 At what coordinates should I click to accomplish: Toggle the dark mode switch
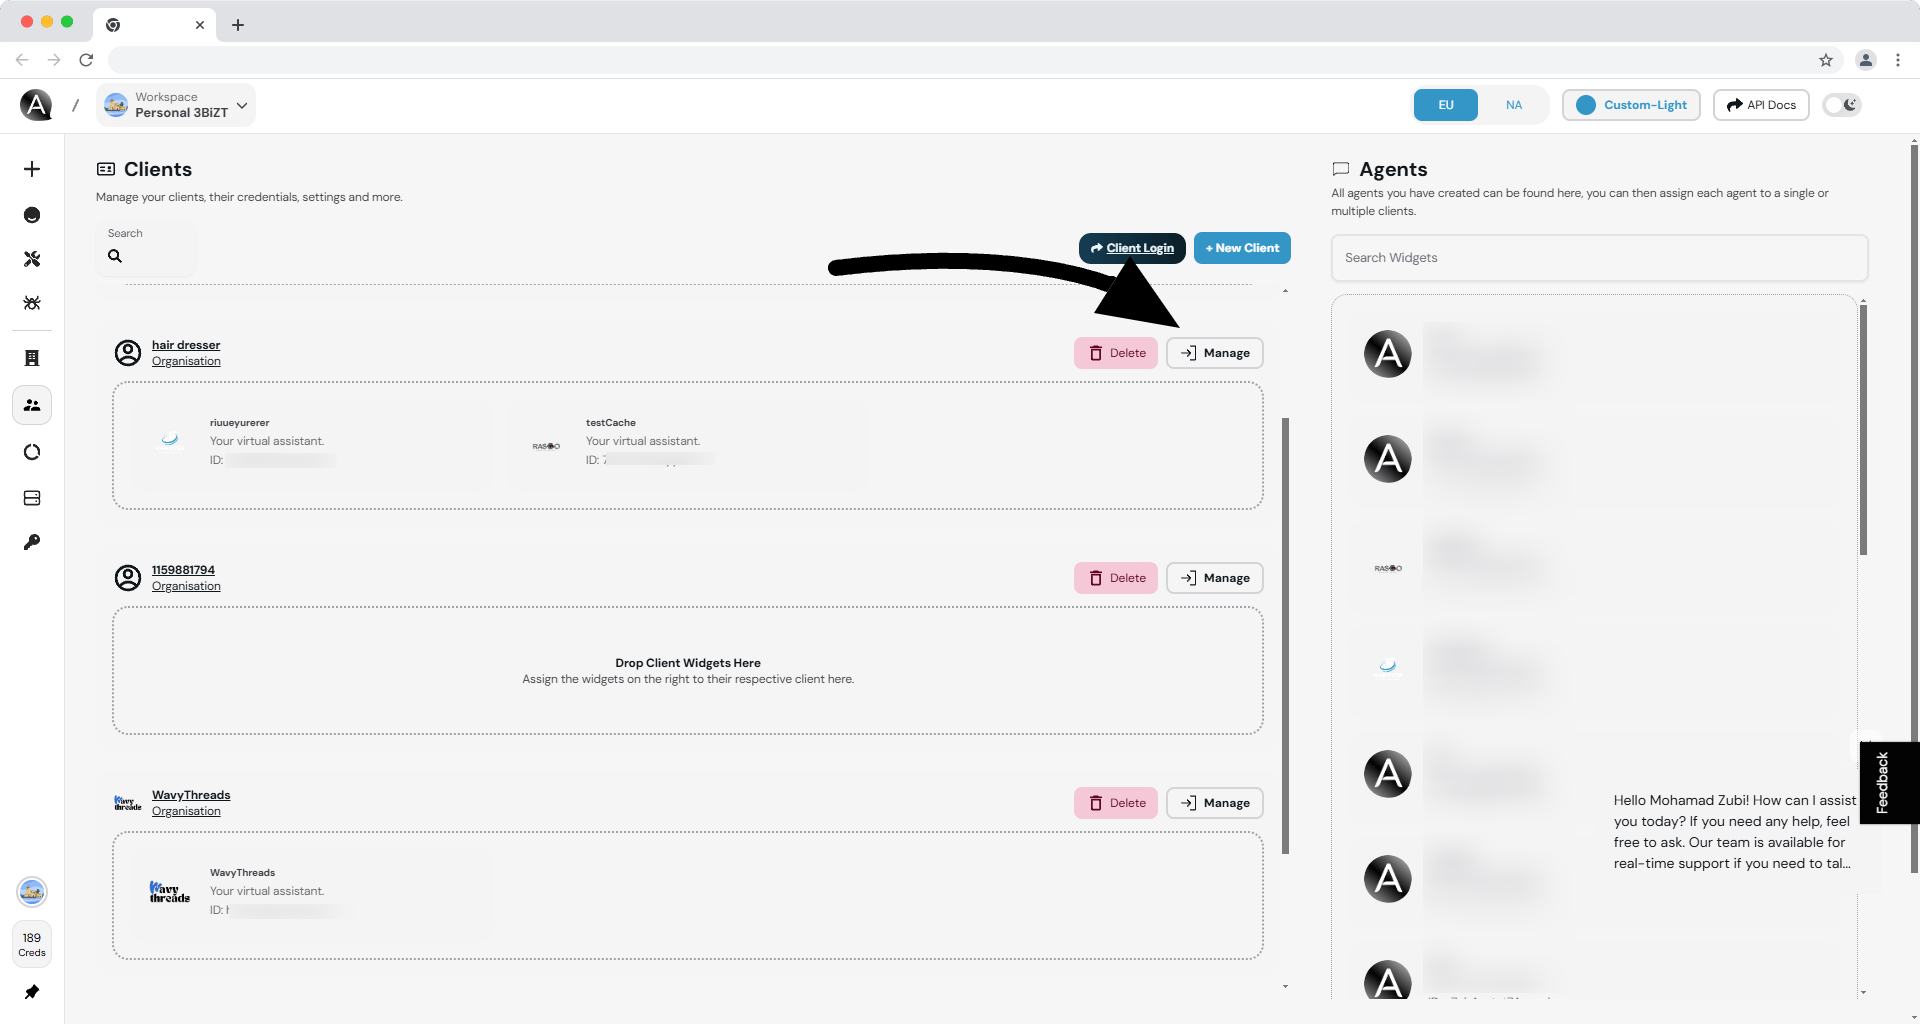coord(1842,105)
